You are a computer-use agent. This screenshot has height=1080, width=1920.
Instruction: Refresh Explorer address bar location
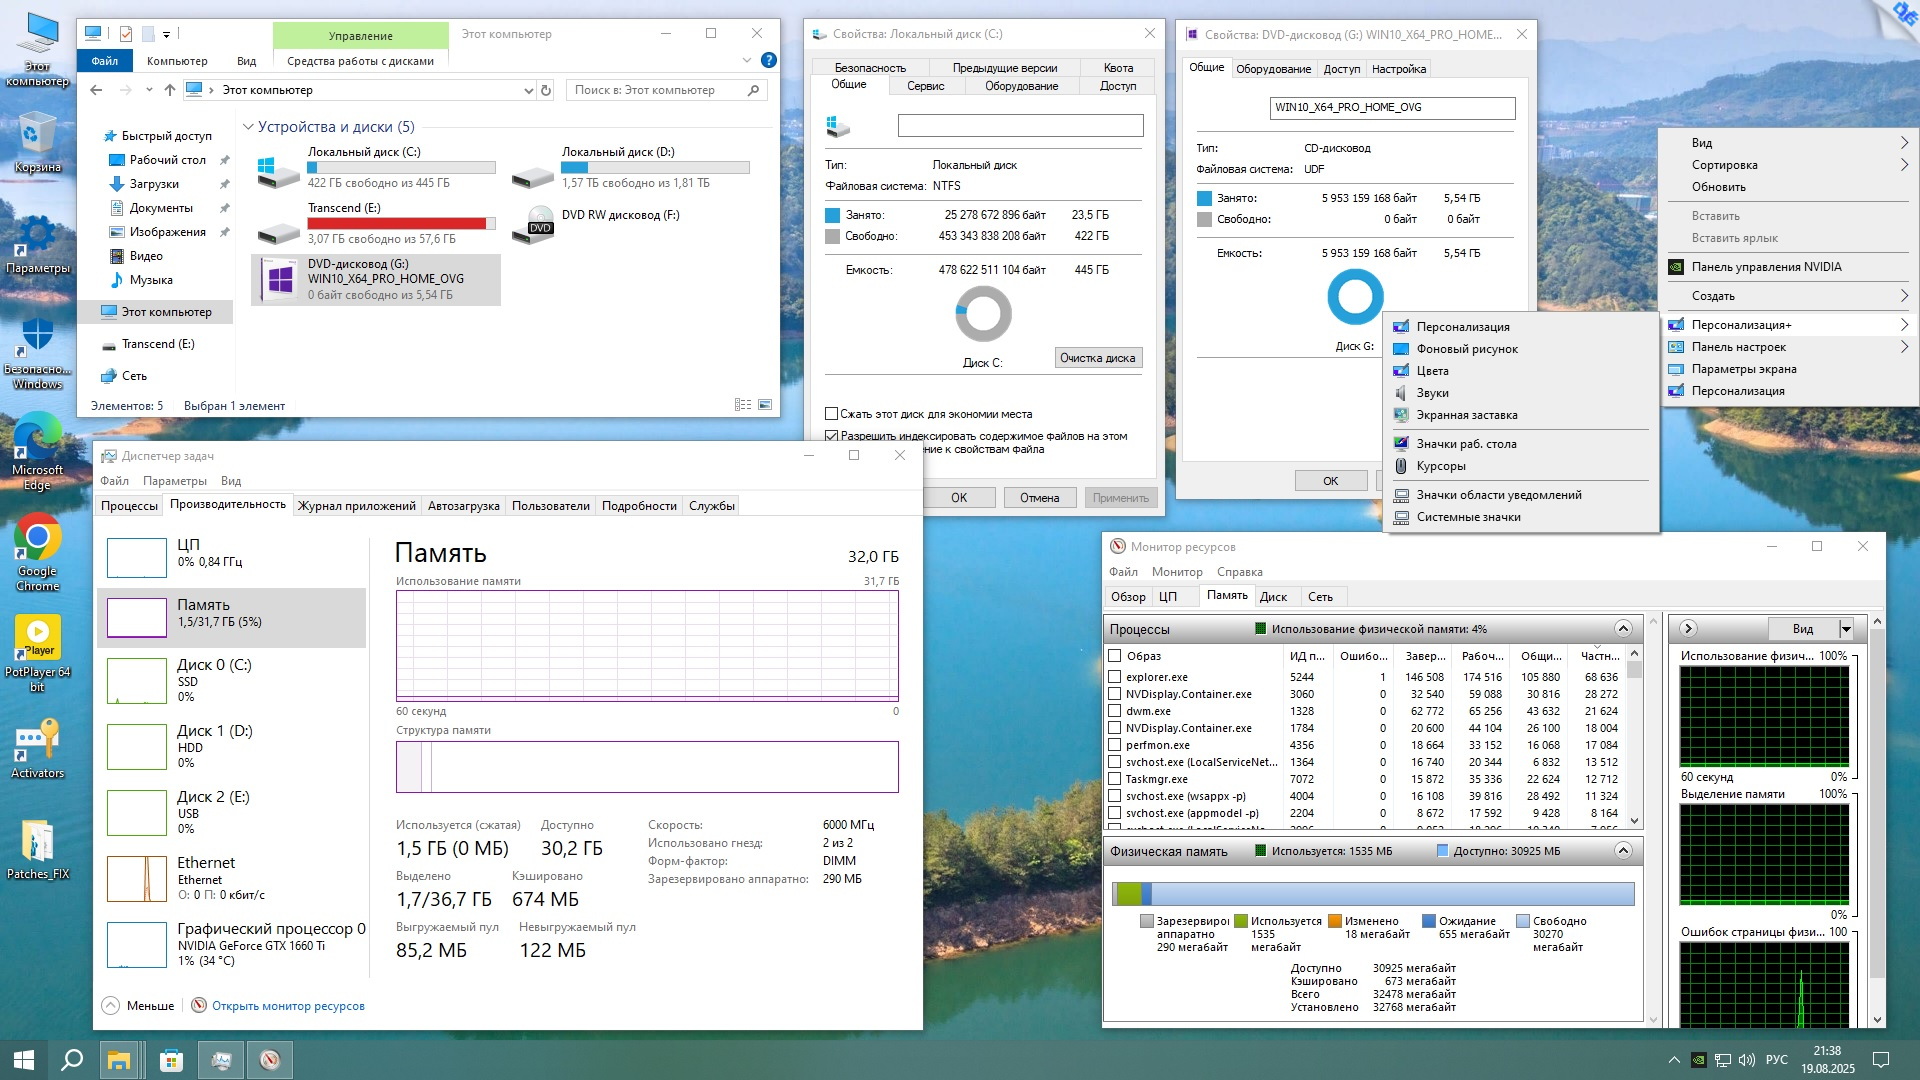point(546,90)
